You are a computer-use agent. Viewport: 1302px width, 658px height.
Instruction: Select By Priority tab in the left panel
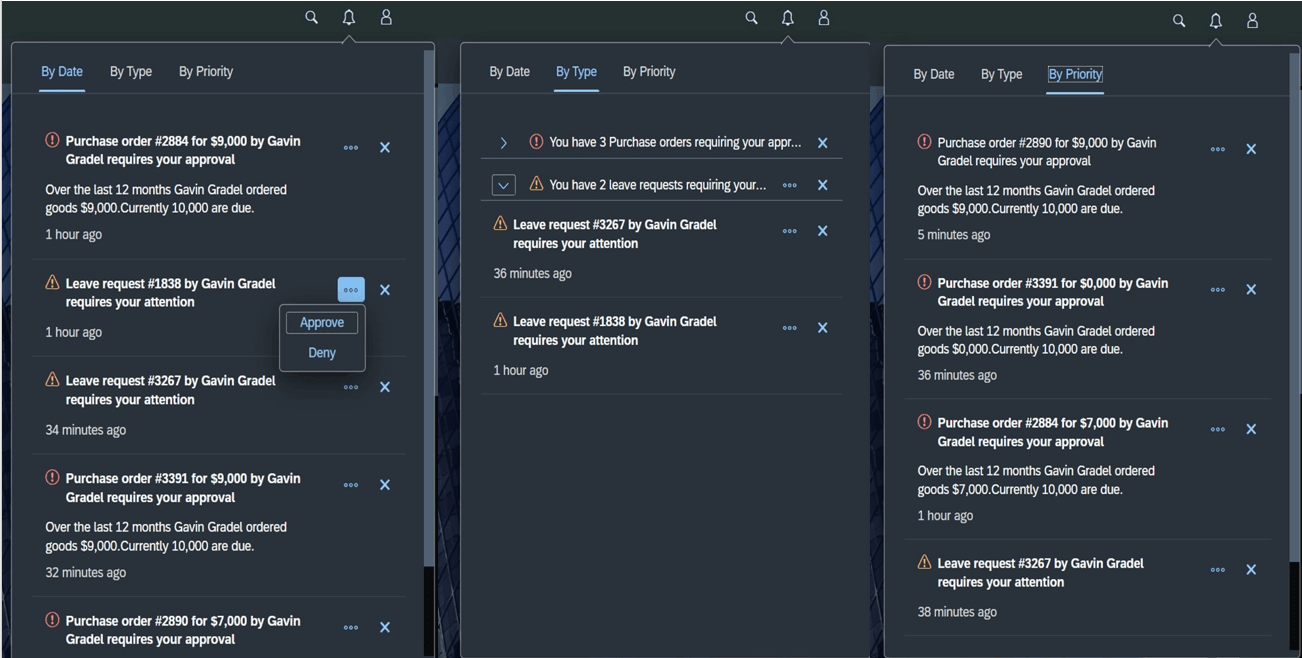pos(206,72)
